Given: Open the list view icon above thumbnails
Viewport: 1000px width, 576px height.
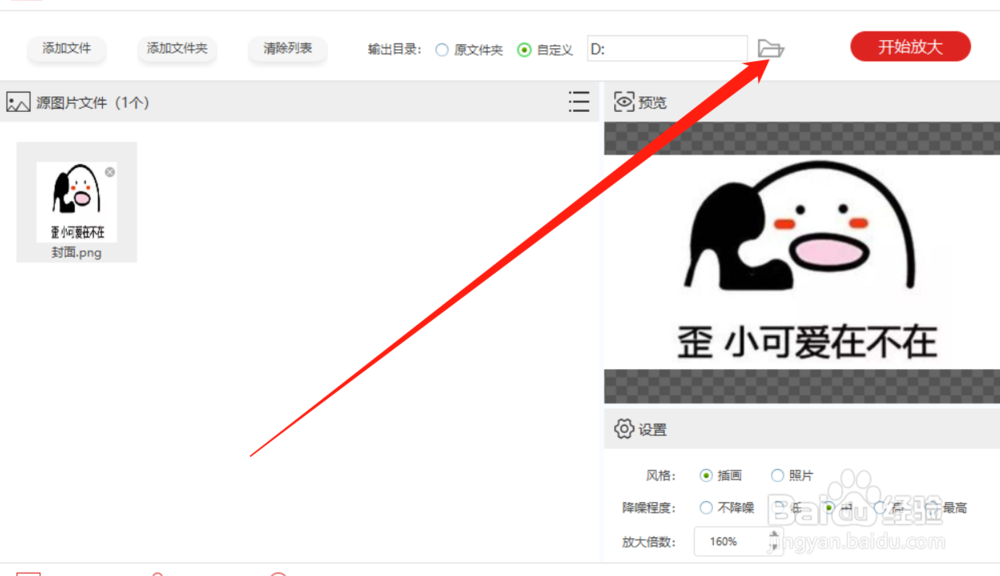Looking at the screenshot, I should pyautogui.click(x=578, y=101).
